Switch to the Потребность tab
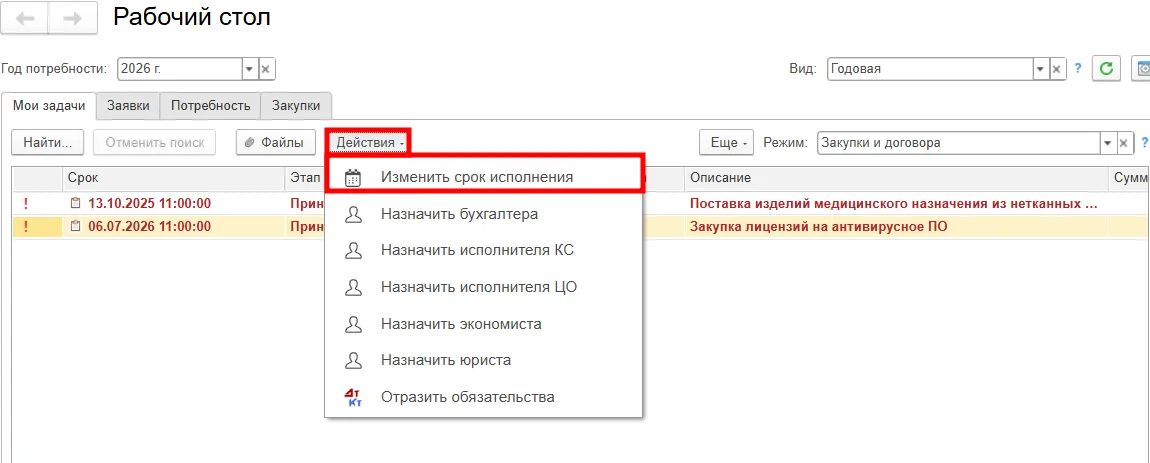This screenshot has height=463, width=1150. click(x=210, y=106)
